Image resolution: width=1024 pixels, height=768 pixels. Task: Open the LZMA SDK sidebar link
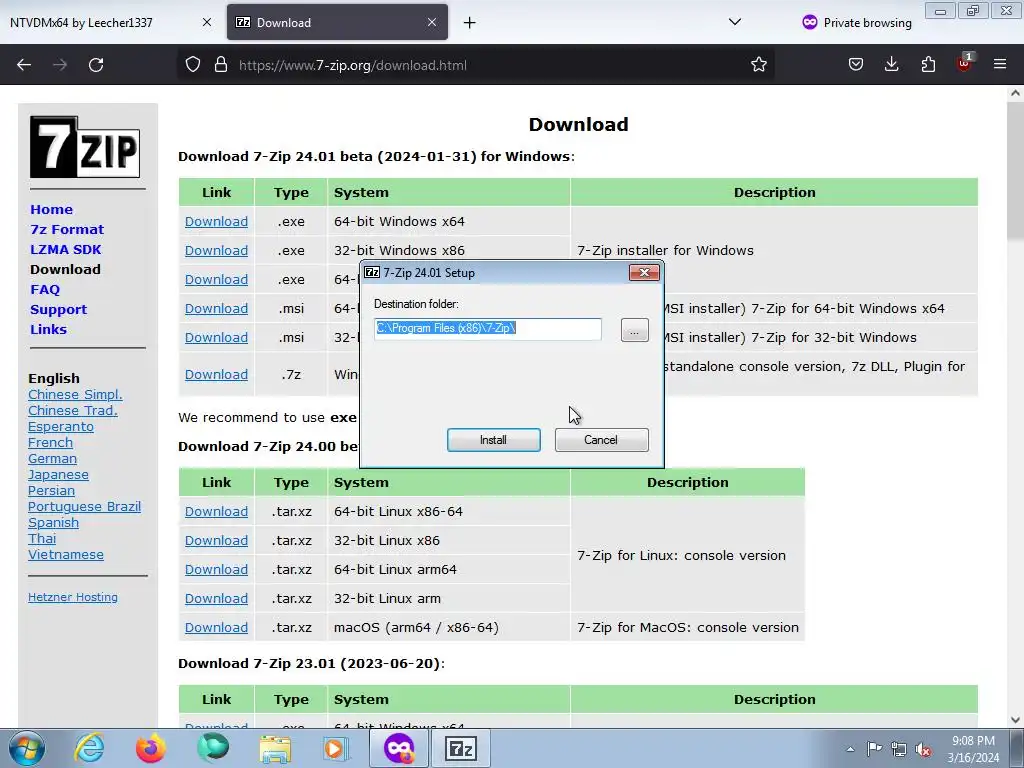66,249
